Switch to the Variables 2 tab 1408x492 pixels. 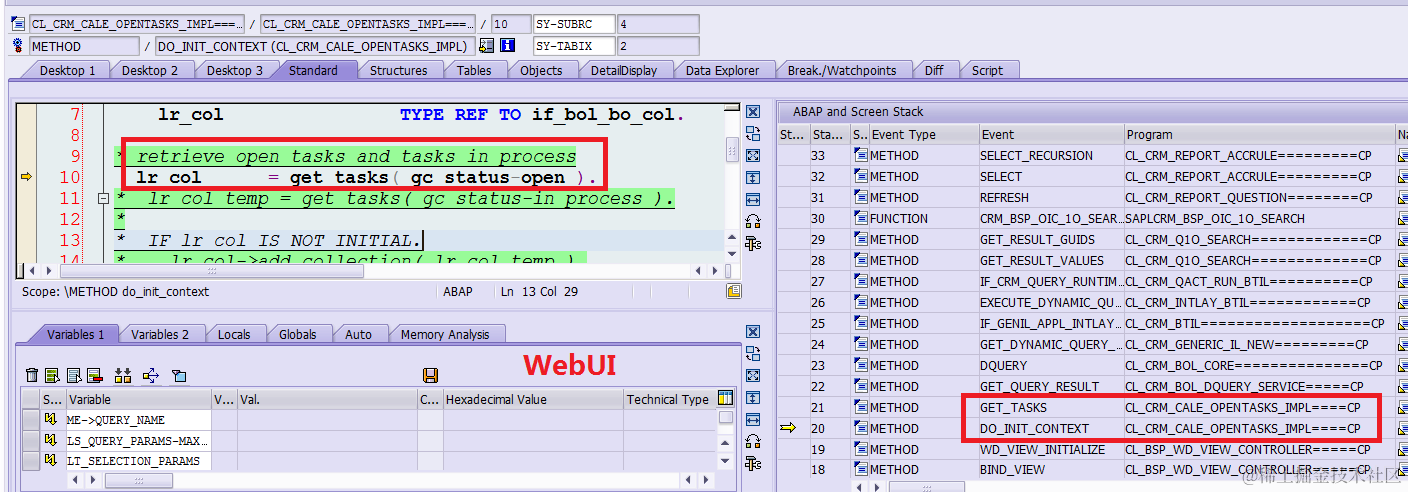[x=160, y=334]
